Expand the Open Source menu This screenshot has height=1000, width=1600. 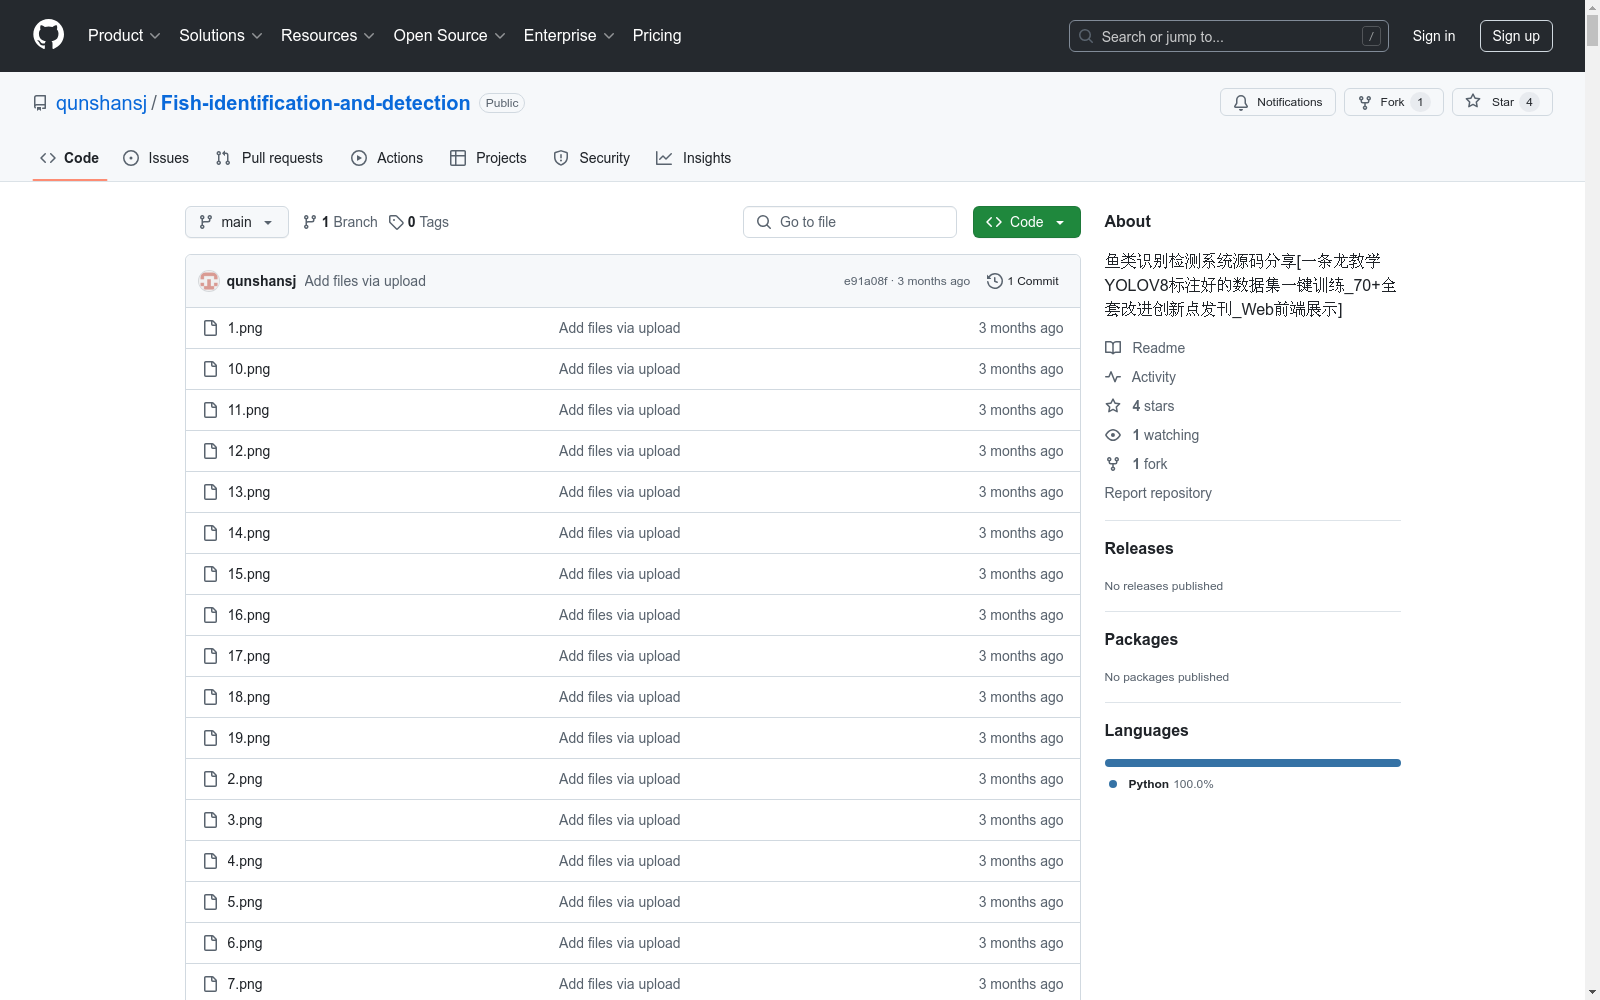(x=450, y=35)
